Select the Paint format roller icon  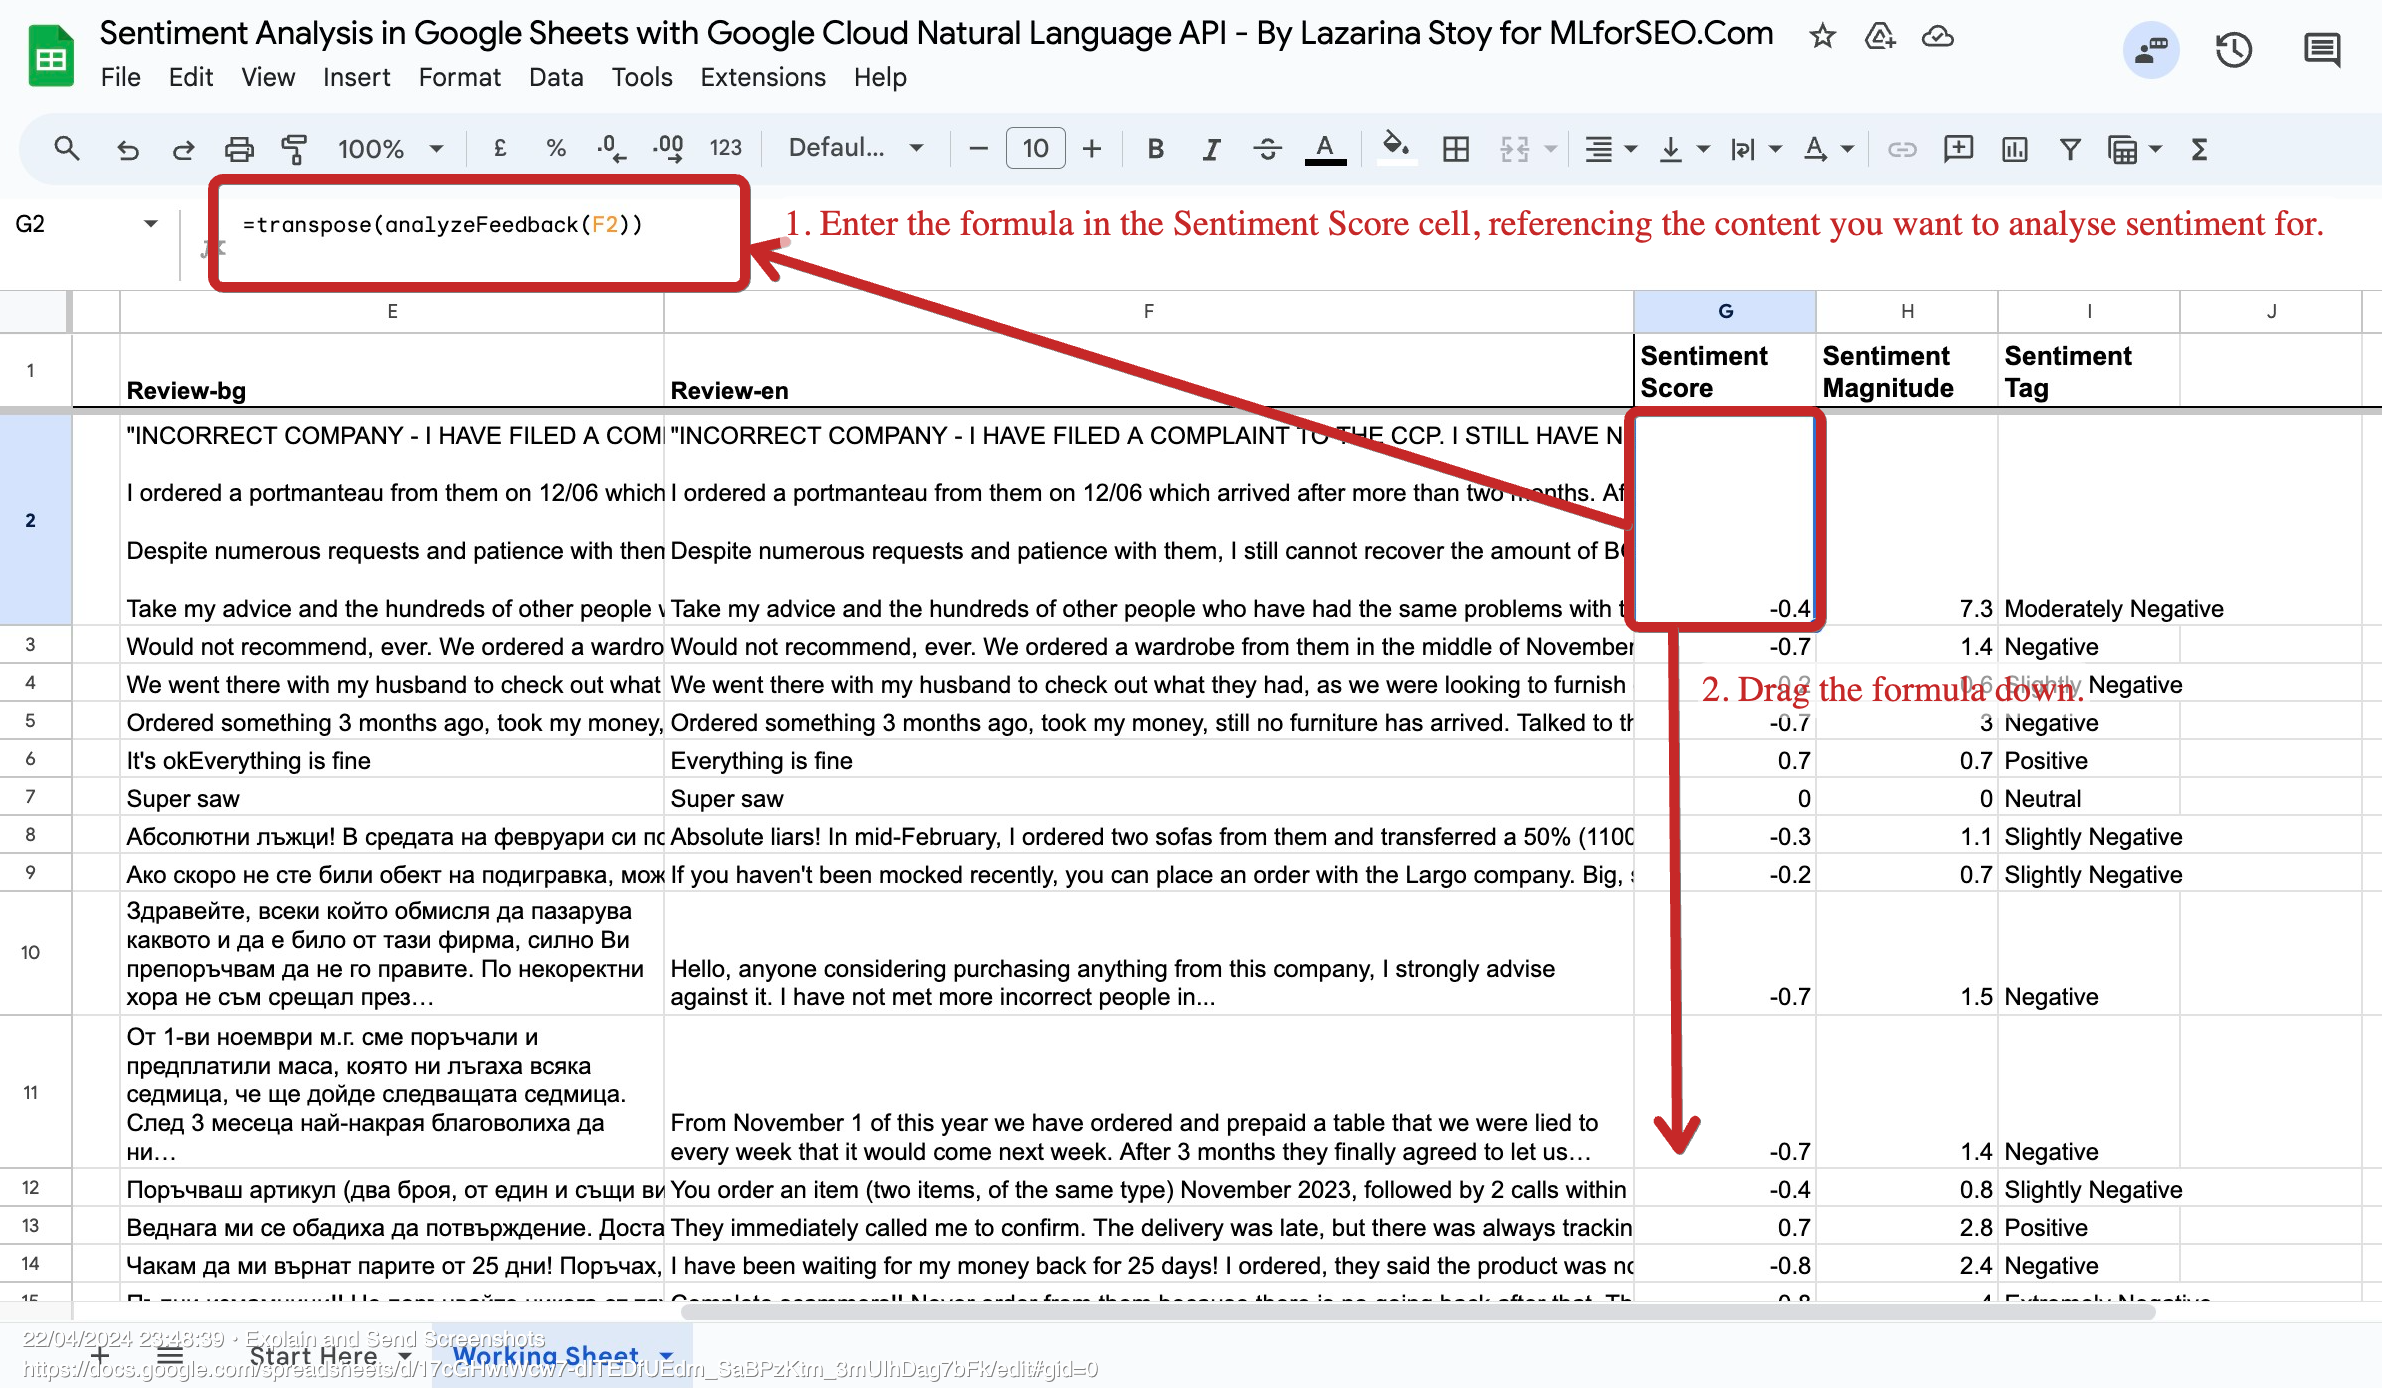click(294, 150)
